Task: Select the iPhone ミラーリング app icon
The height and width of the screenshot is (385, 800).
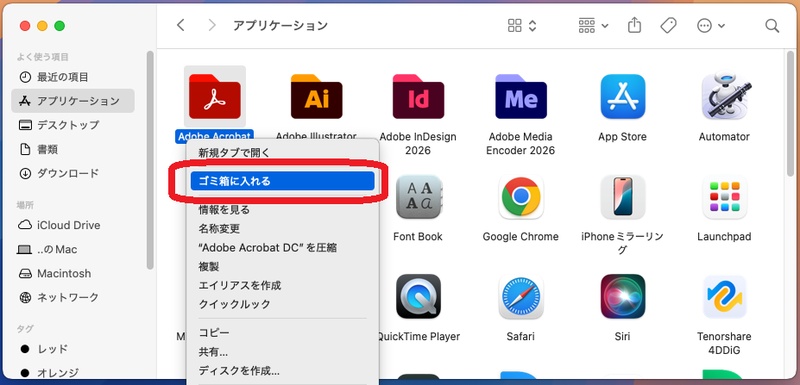Action: pos(622,197)
